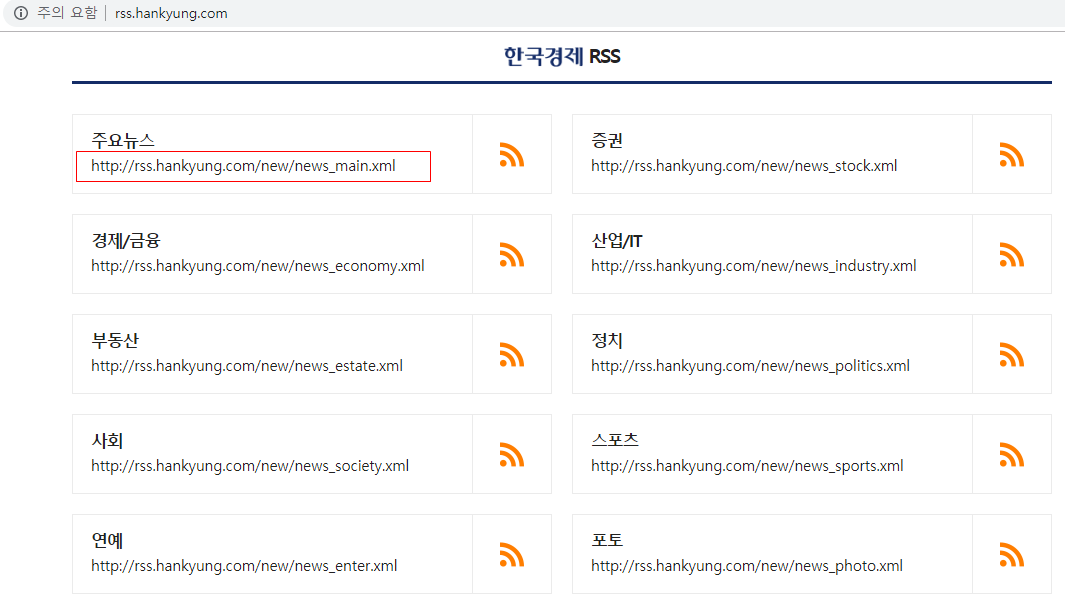1065x612 pixels.
Task: Select the 부동산 category heading
Action: point(115,340)
